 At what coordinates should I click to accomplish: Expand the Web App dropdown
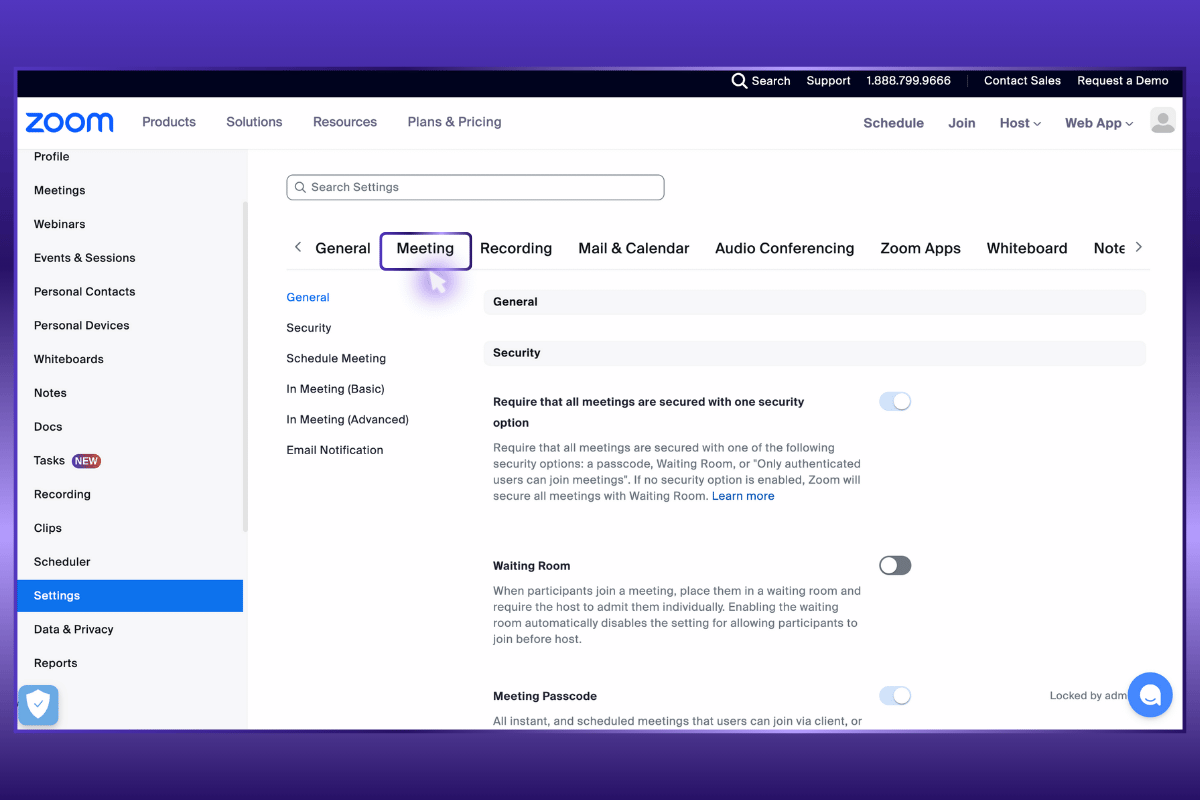[1099, 123]
